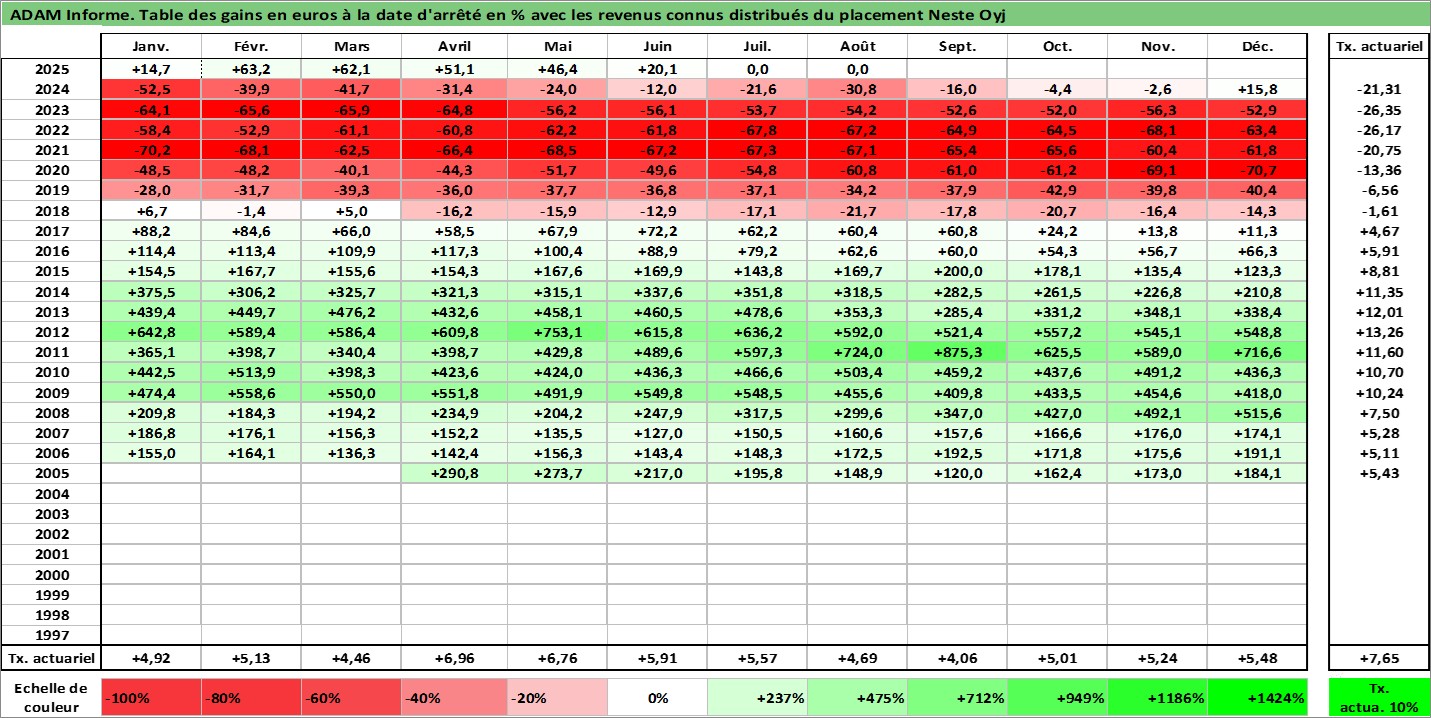Screen dimensions: 1431x718
Task: Click the 2021 Janv. cell -70,2
Action: click(x=151, y=150)
